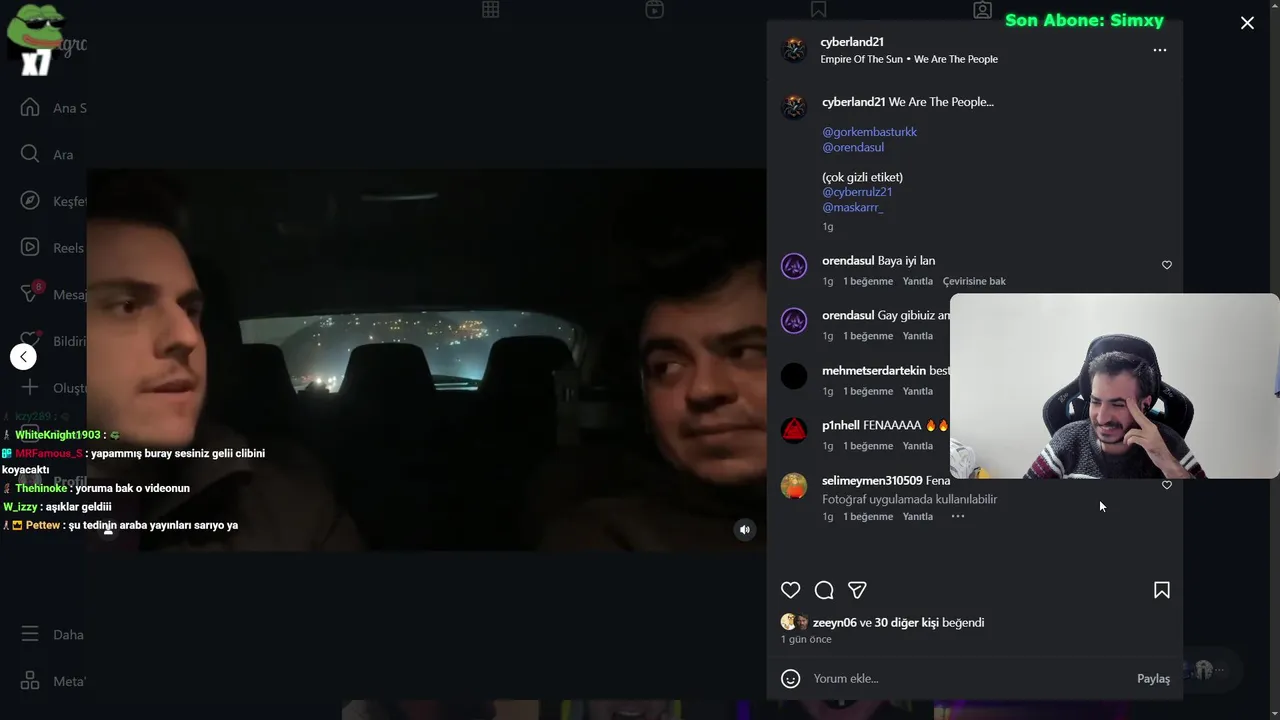This screenshot has height=720, width=1280.
Task: Like orendasul's "Baya iyi lan" comment
Action: tap(1167, 265)
